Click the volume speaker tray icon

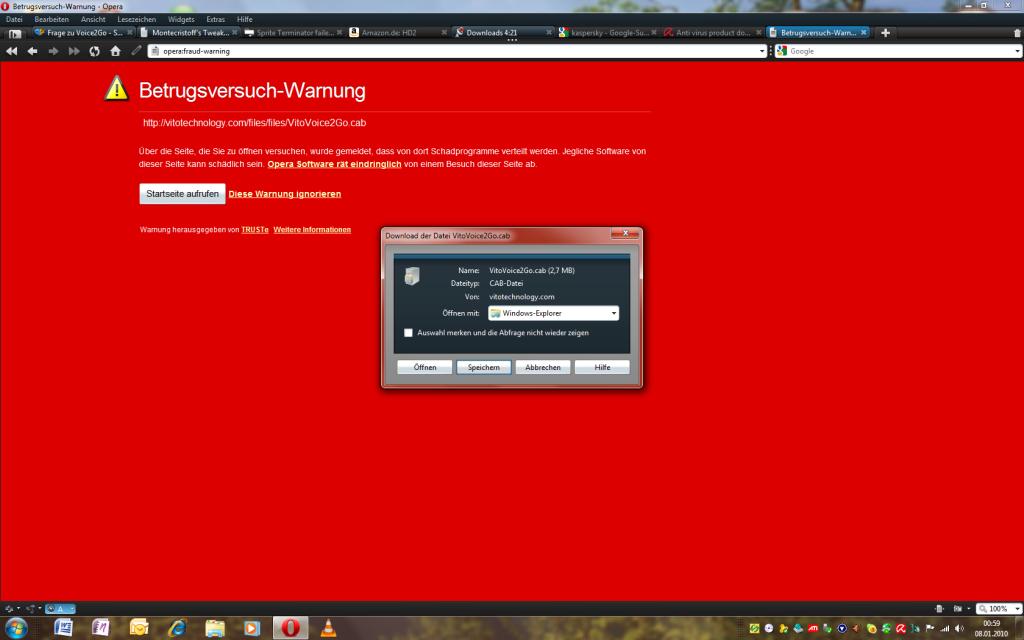point(959,629)
